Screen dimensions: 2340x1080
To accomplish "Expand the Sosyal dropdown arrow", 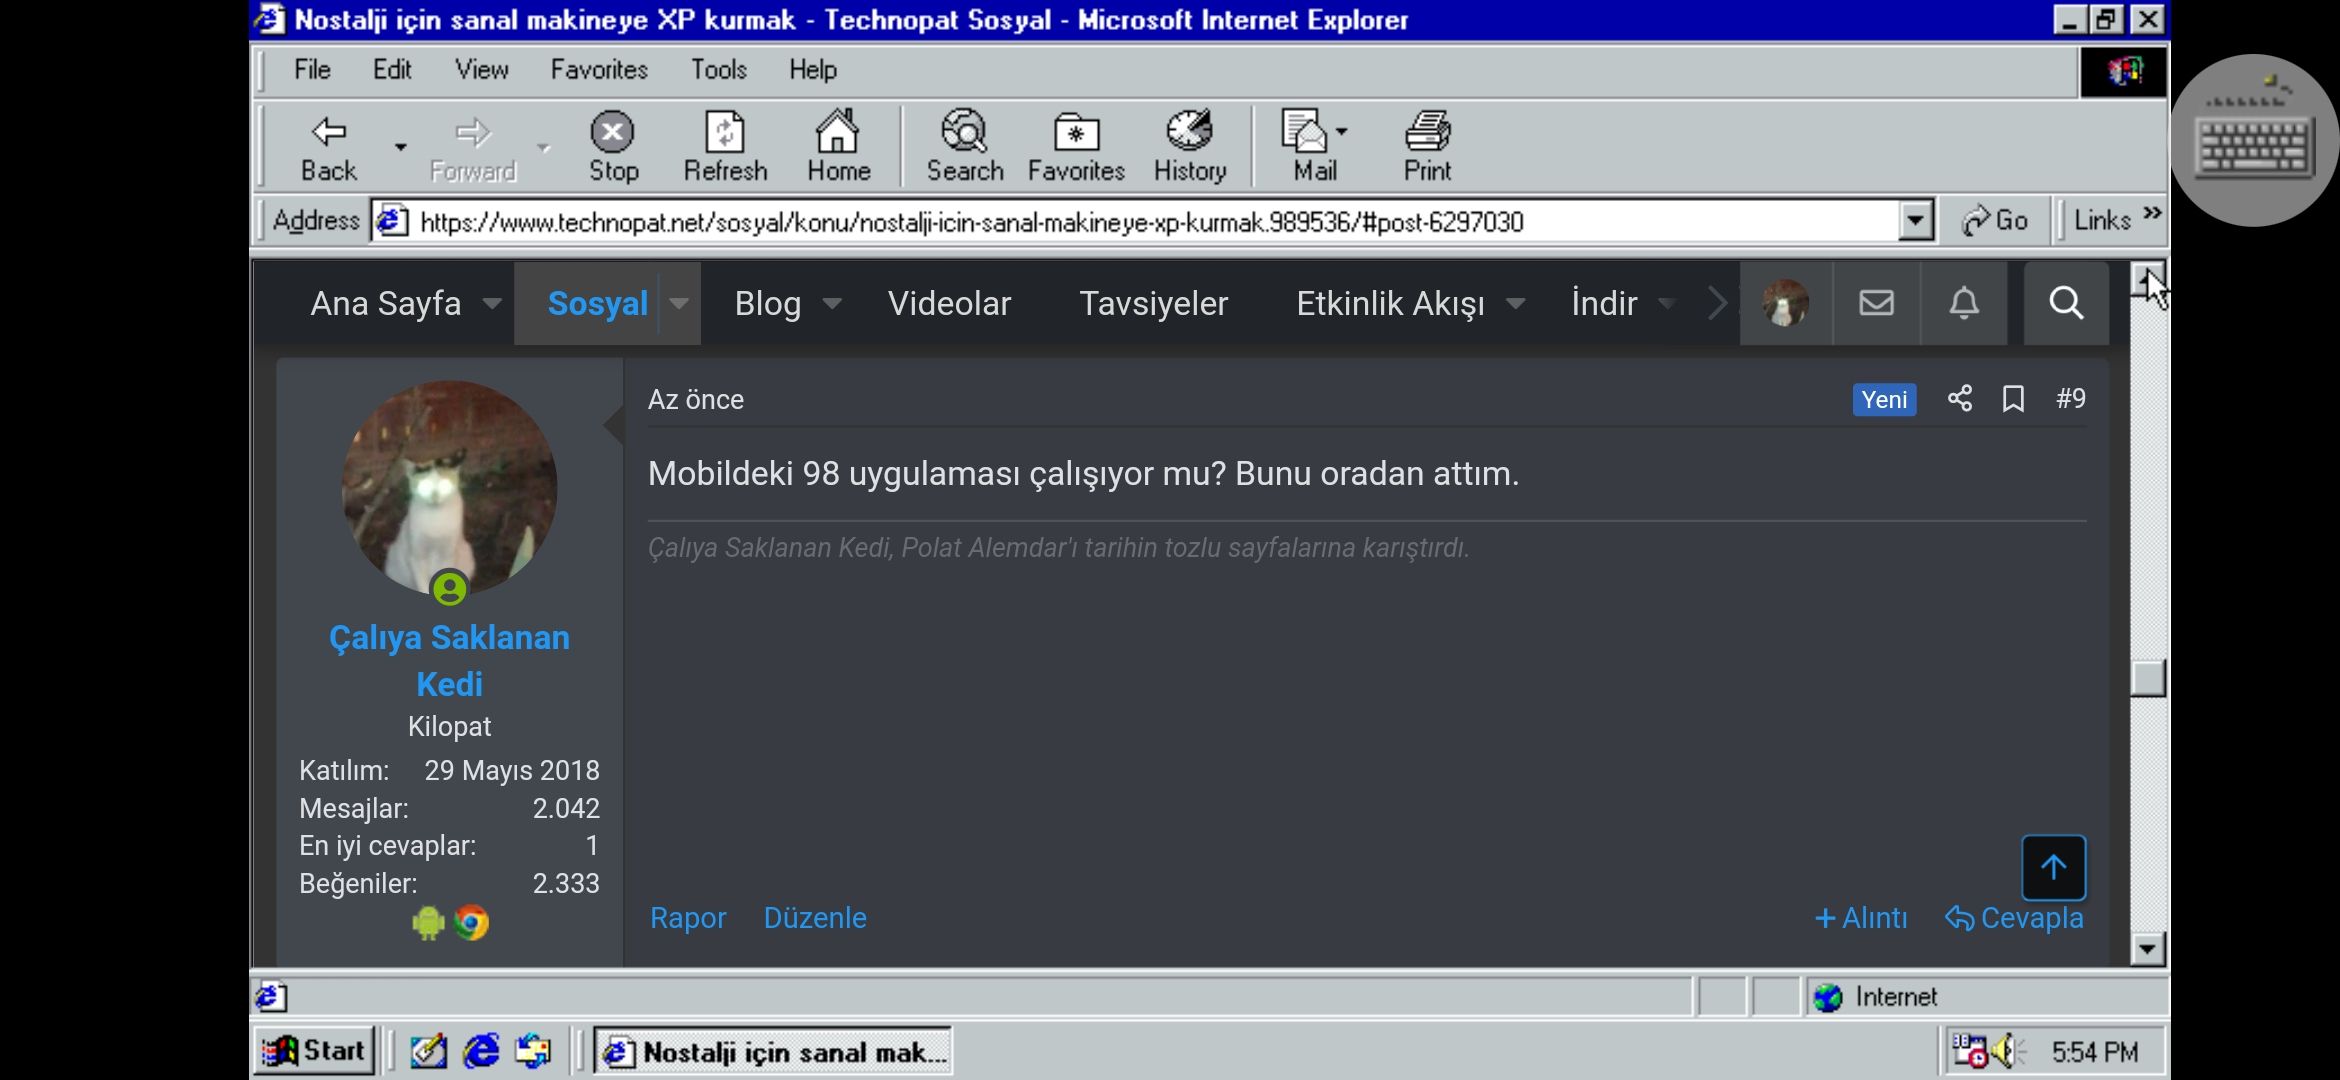I will click(680, 304).
